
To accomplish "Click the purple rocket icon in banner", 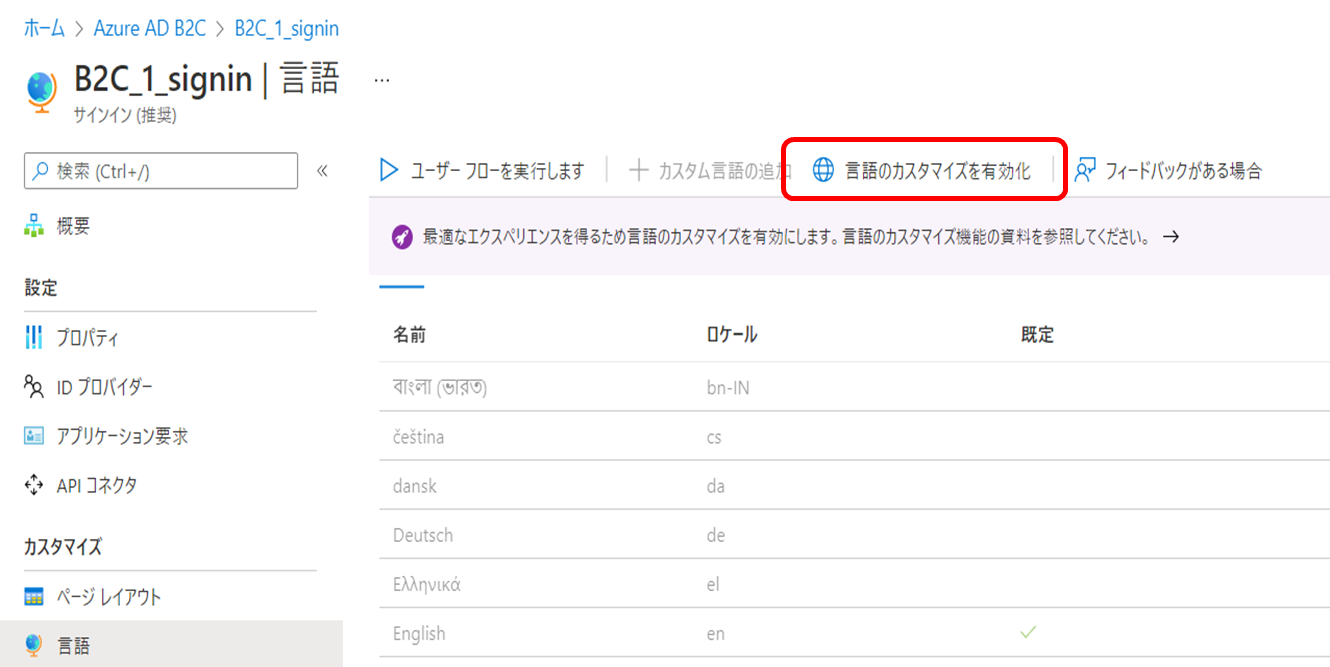I will [402, 238].
